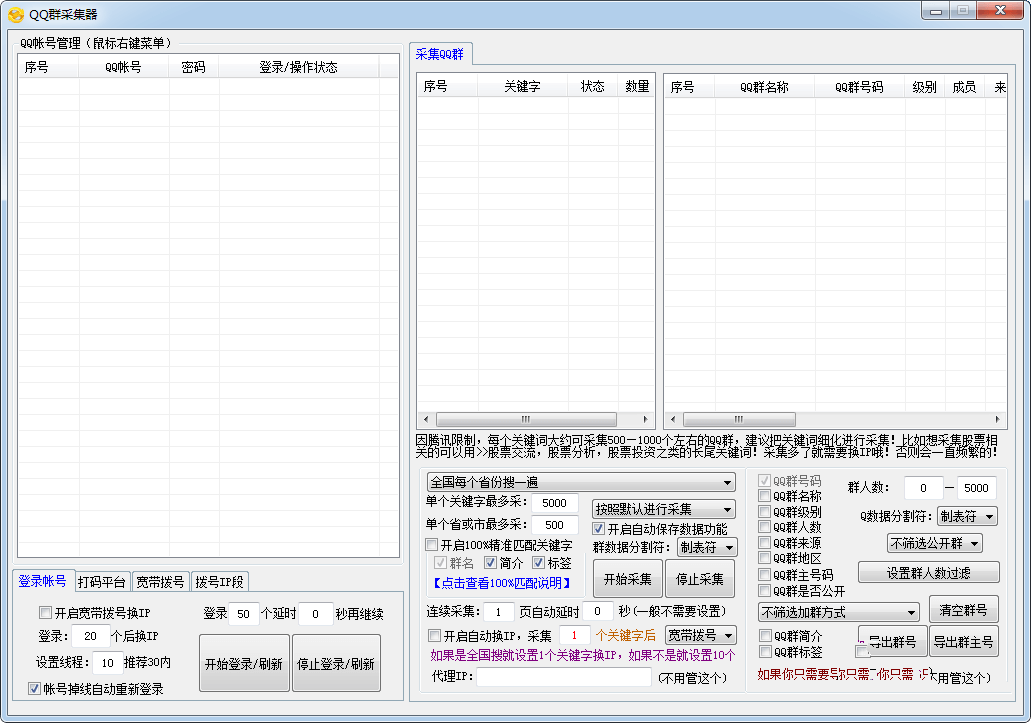Click the keyword count field before 个关键字后
Viewport: 1031px width, 723px height.
[x=574, y=635]
